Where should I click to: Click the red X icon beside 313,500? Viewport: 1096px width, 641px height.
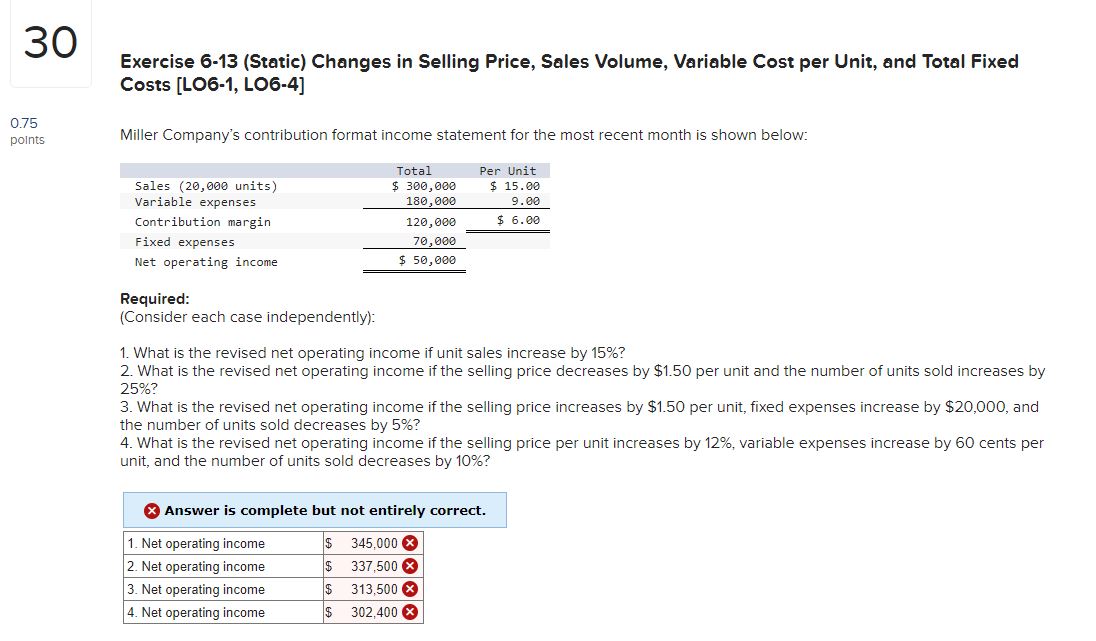coord(411,588)
